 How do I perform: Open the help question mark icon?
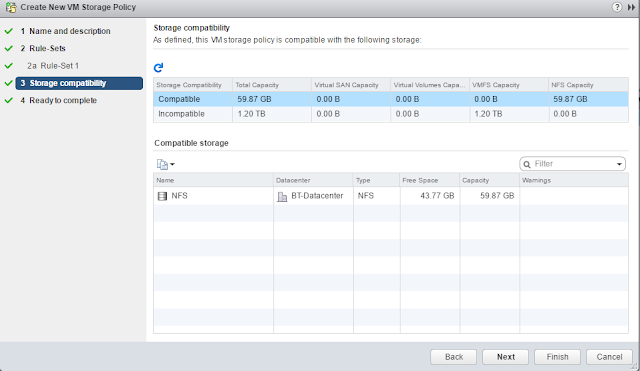(617, 7)
